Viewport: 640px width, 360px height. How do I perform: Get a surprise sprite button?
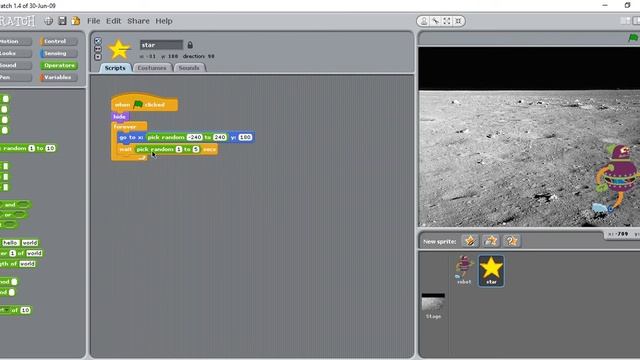tap(512, 241)
